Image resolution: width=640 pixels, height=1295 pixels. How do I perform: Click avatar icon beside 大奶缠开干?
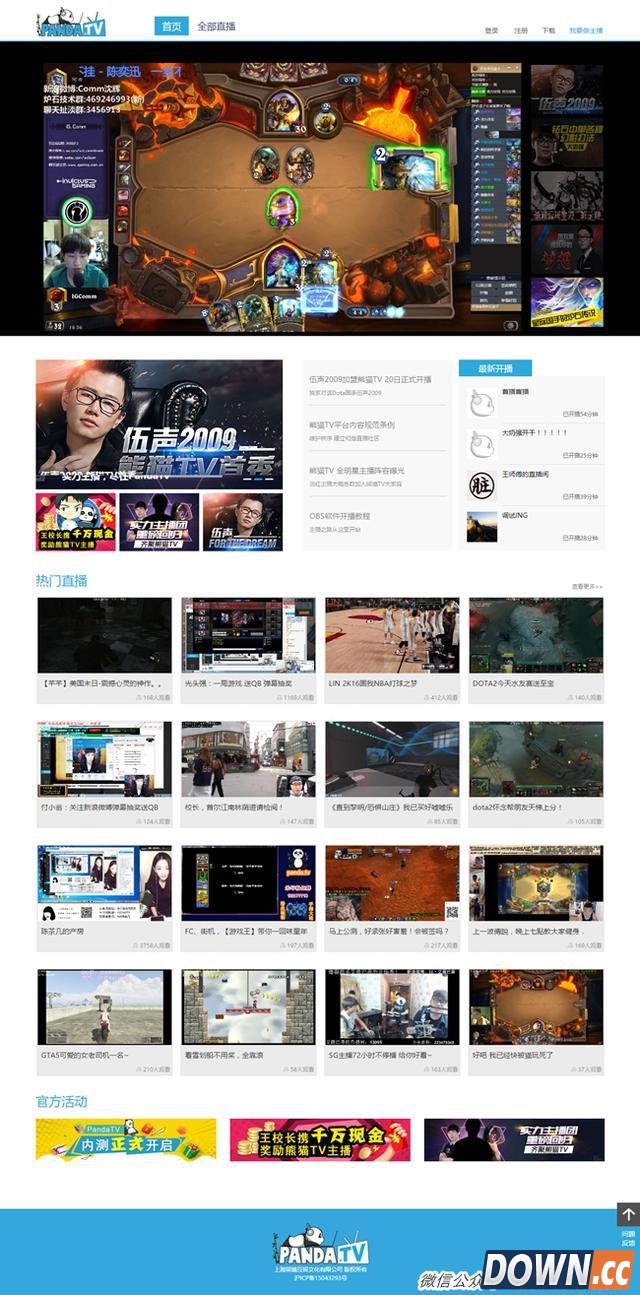pyautogui.click(x=482, y=443)
